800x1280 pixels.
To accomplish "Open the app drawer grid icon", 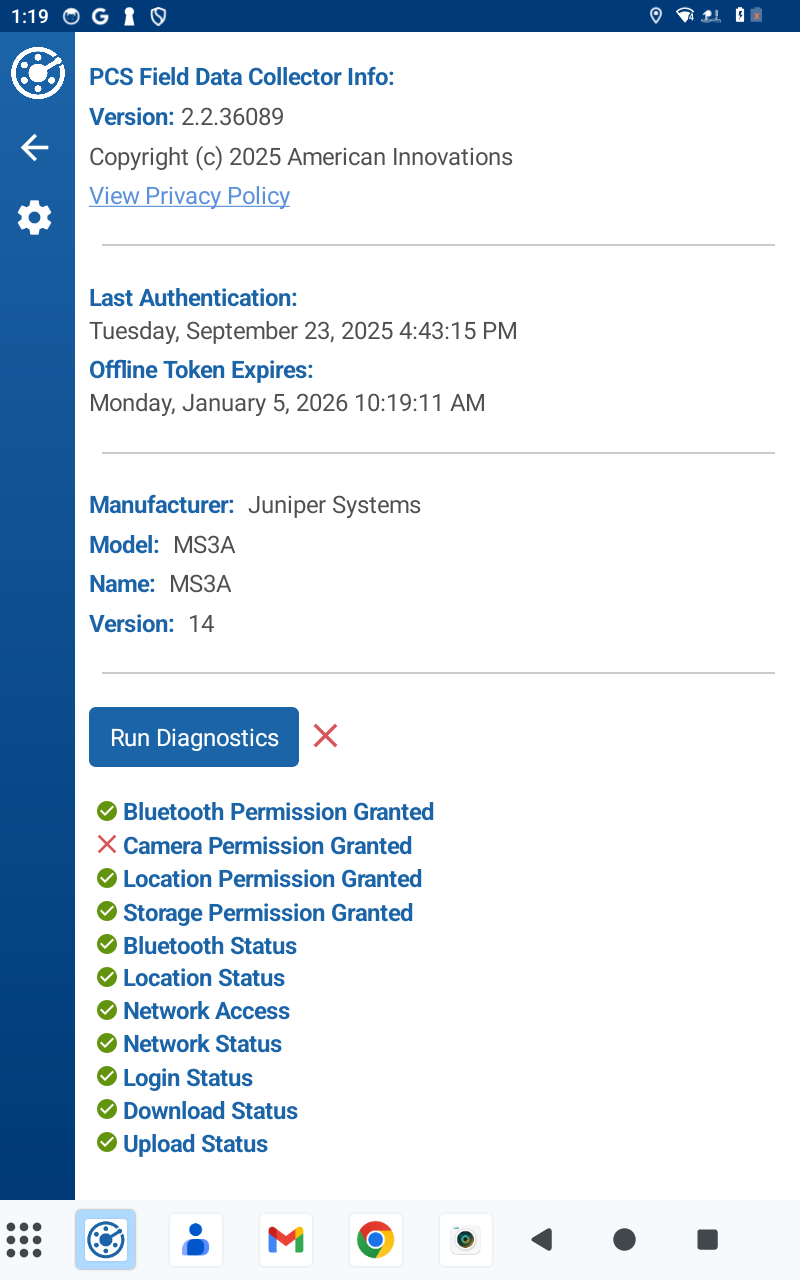I will point(24,1240).
